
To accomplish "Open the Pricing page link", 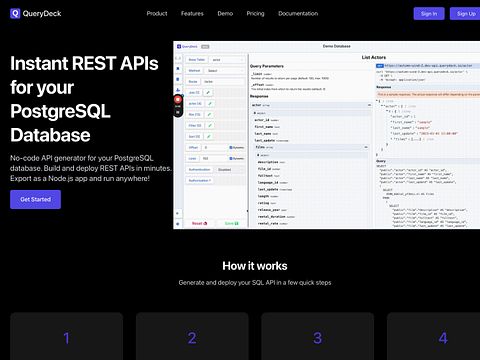I will click(x=255, y=13).
